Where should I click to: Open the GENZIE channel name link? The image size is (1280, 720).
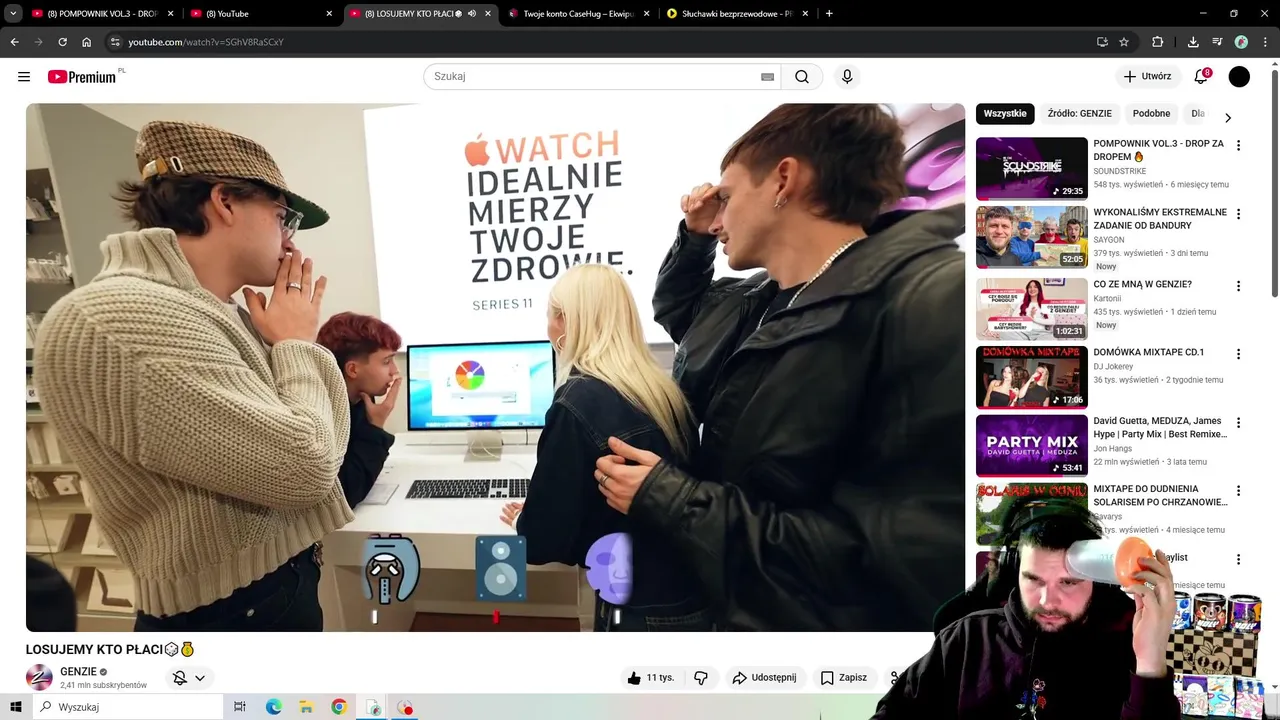(78, 672)
